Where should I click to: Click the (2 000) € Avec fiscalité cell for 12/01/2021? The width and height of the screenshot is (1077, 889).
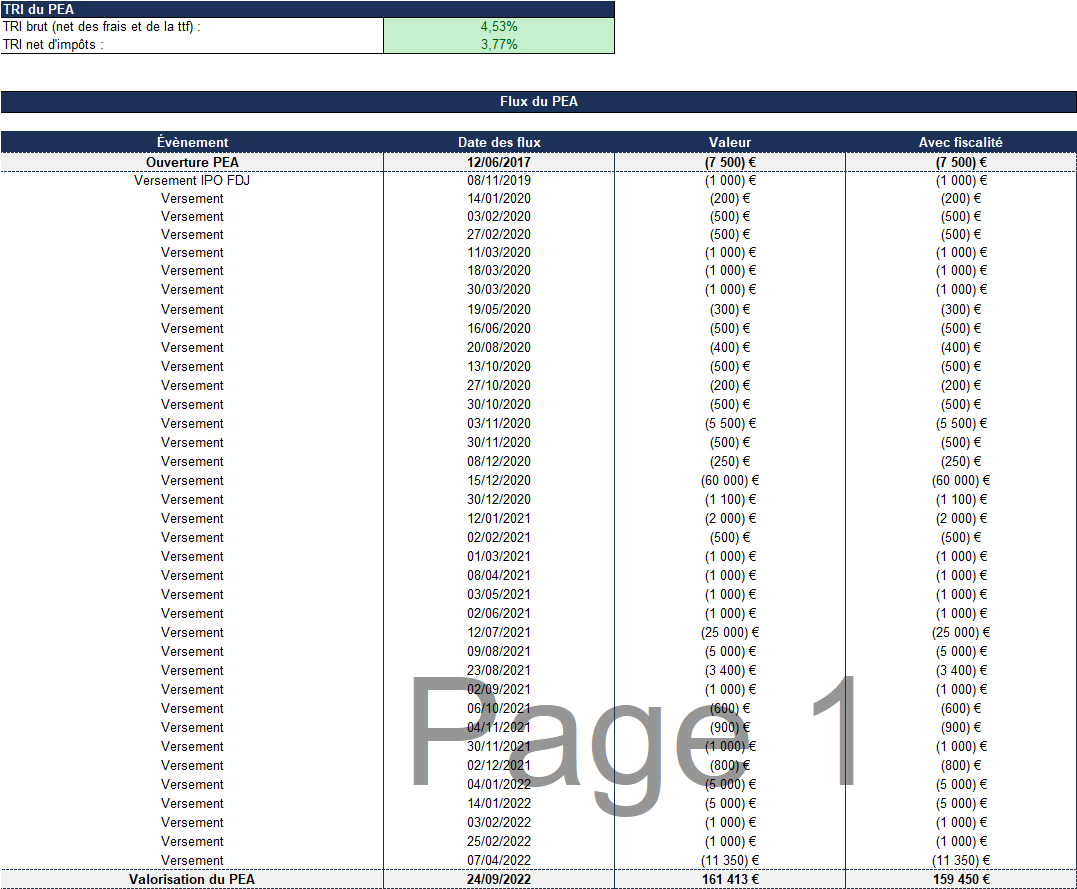[960, 519]
